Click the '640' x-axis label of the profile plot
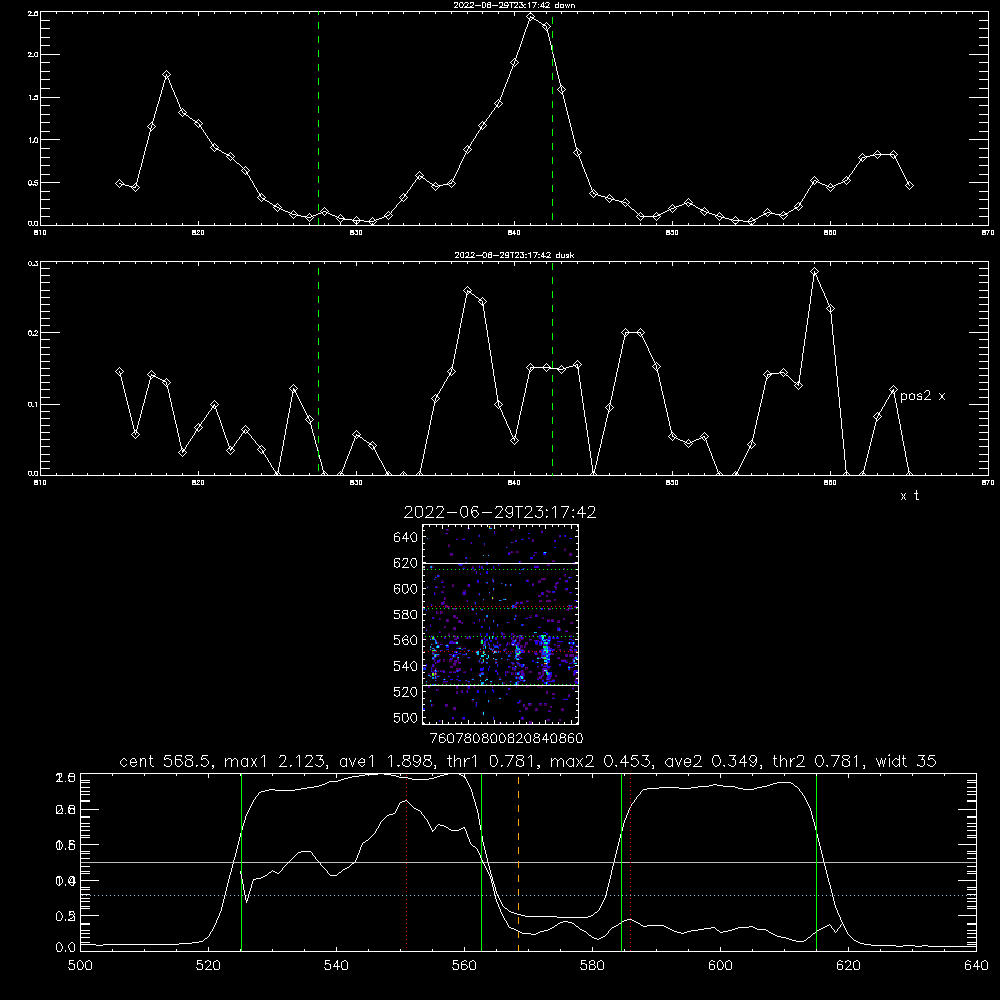This screenshot has height=1000, width=1000. click(x=976, y=966)
